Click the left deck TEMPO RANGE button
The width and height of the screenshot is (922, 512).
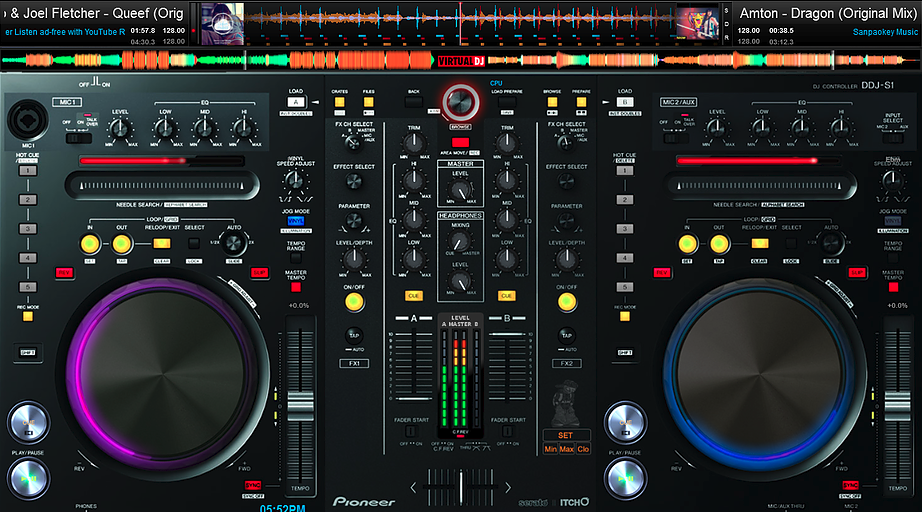(x=296, y=257)
